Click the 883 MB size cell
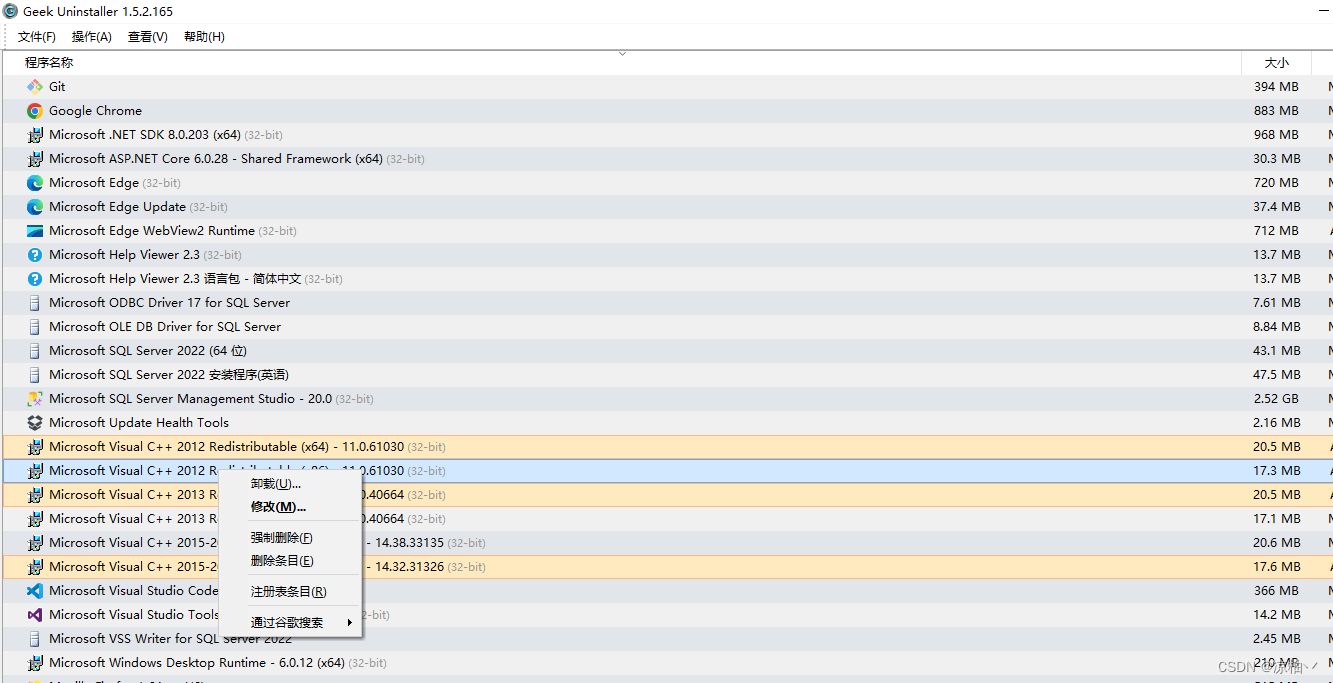Image resolution: width=1333 pixels, height=683 pixels. [1276, 111]
